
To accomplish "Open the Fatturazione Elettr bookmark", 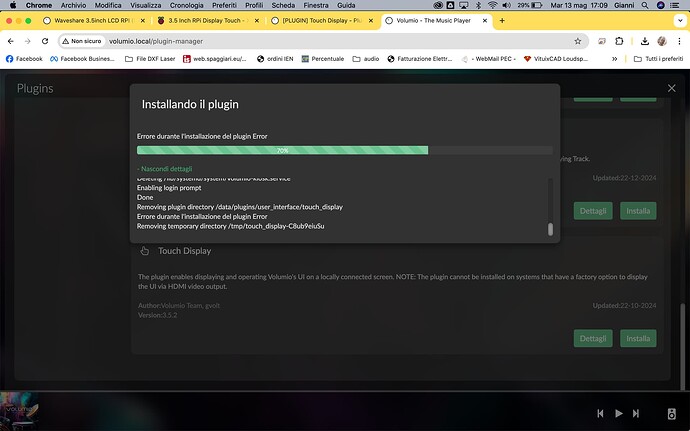I will [x=419, y=59].
